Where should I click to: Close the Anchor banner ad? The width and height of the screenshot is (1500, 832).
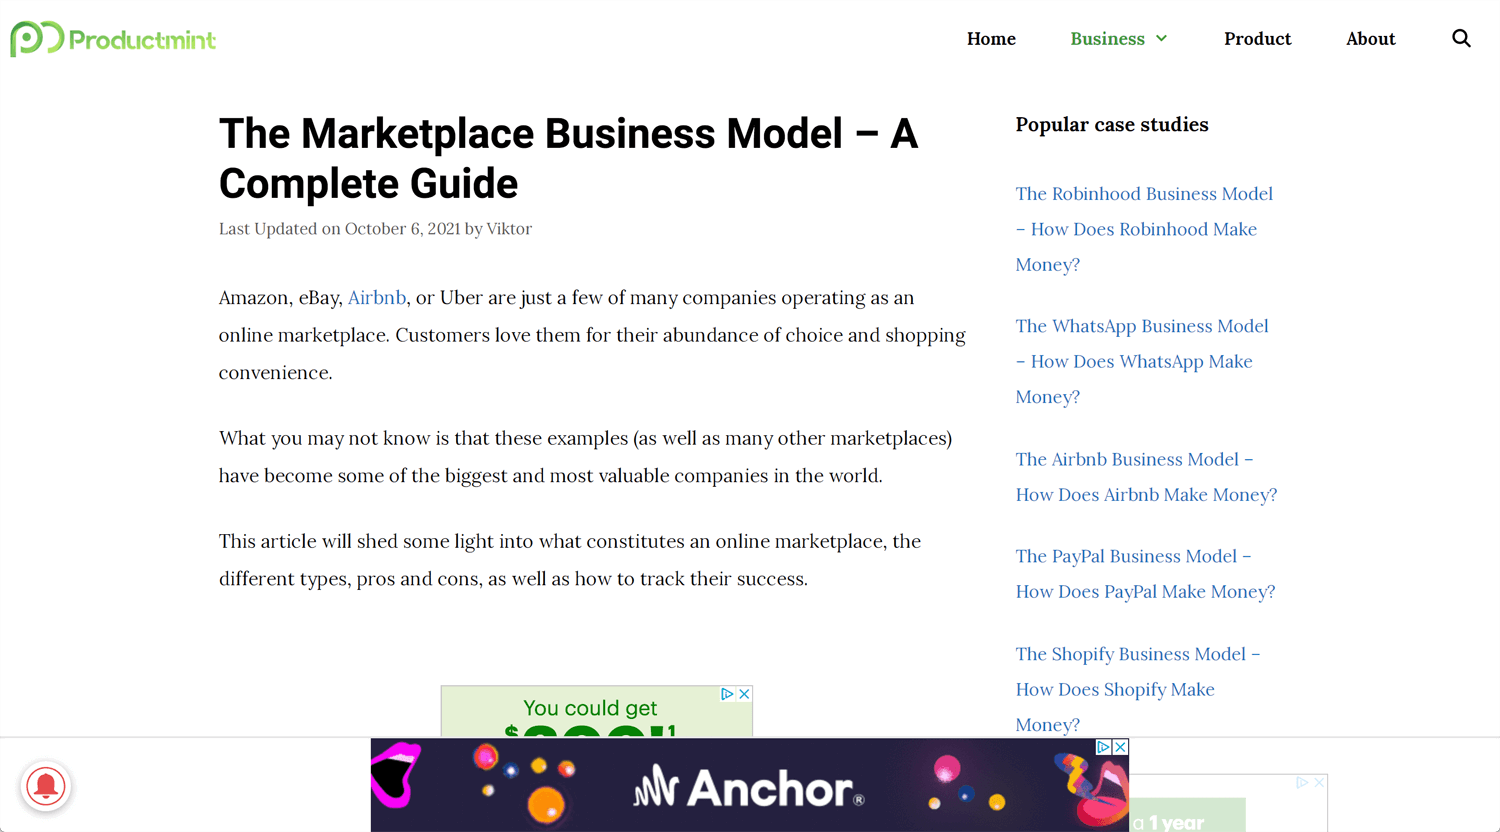click(1121, 747)
